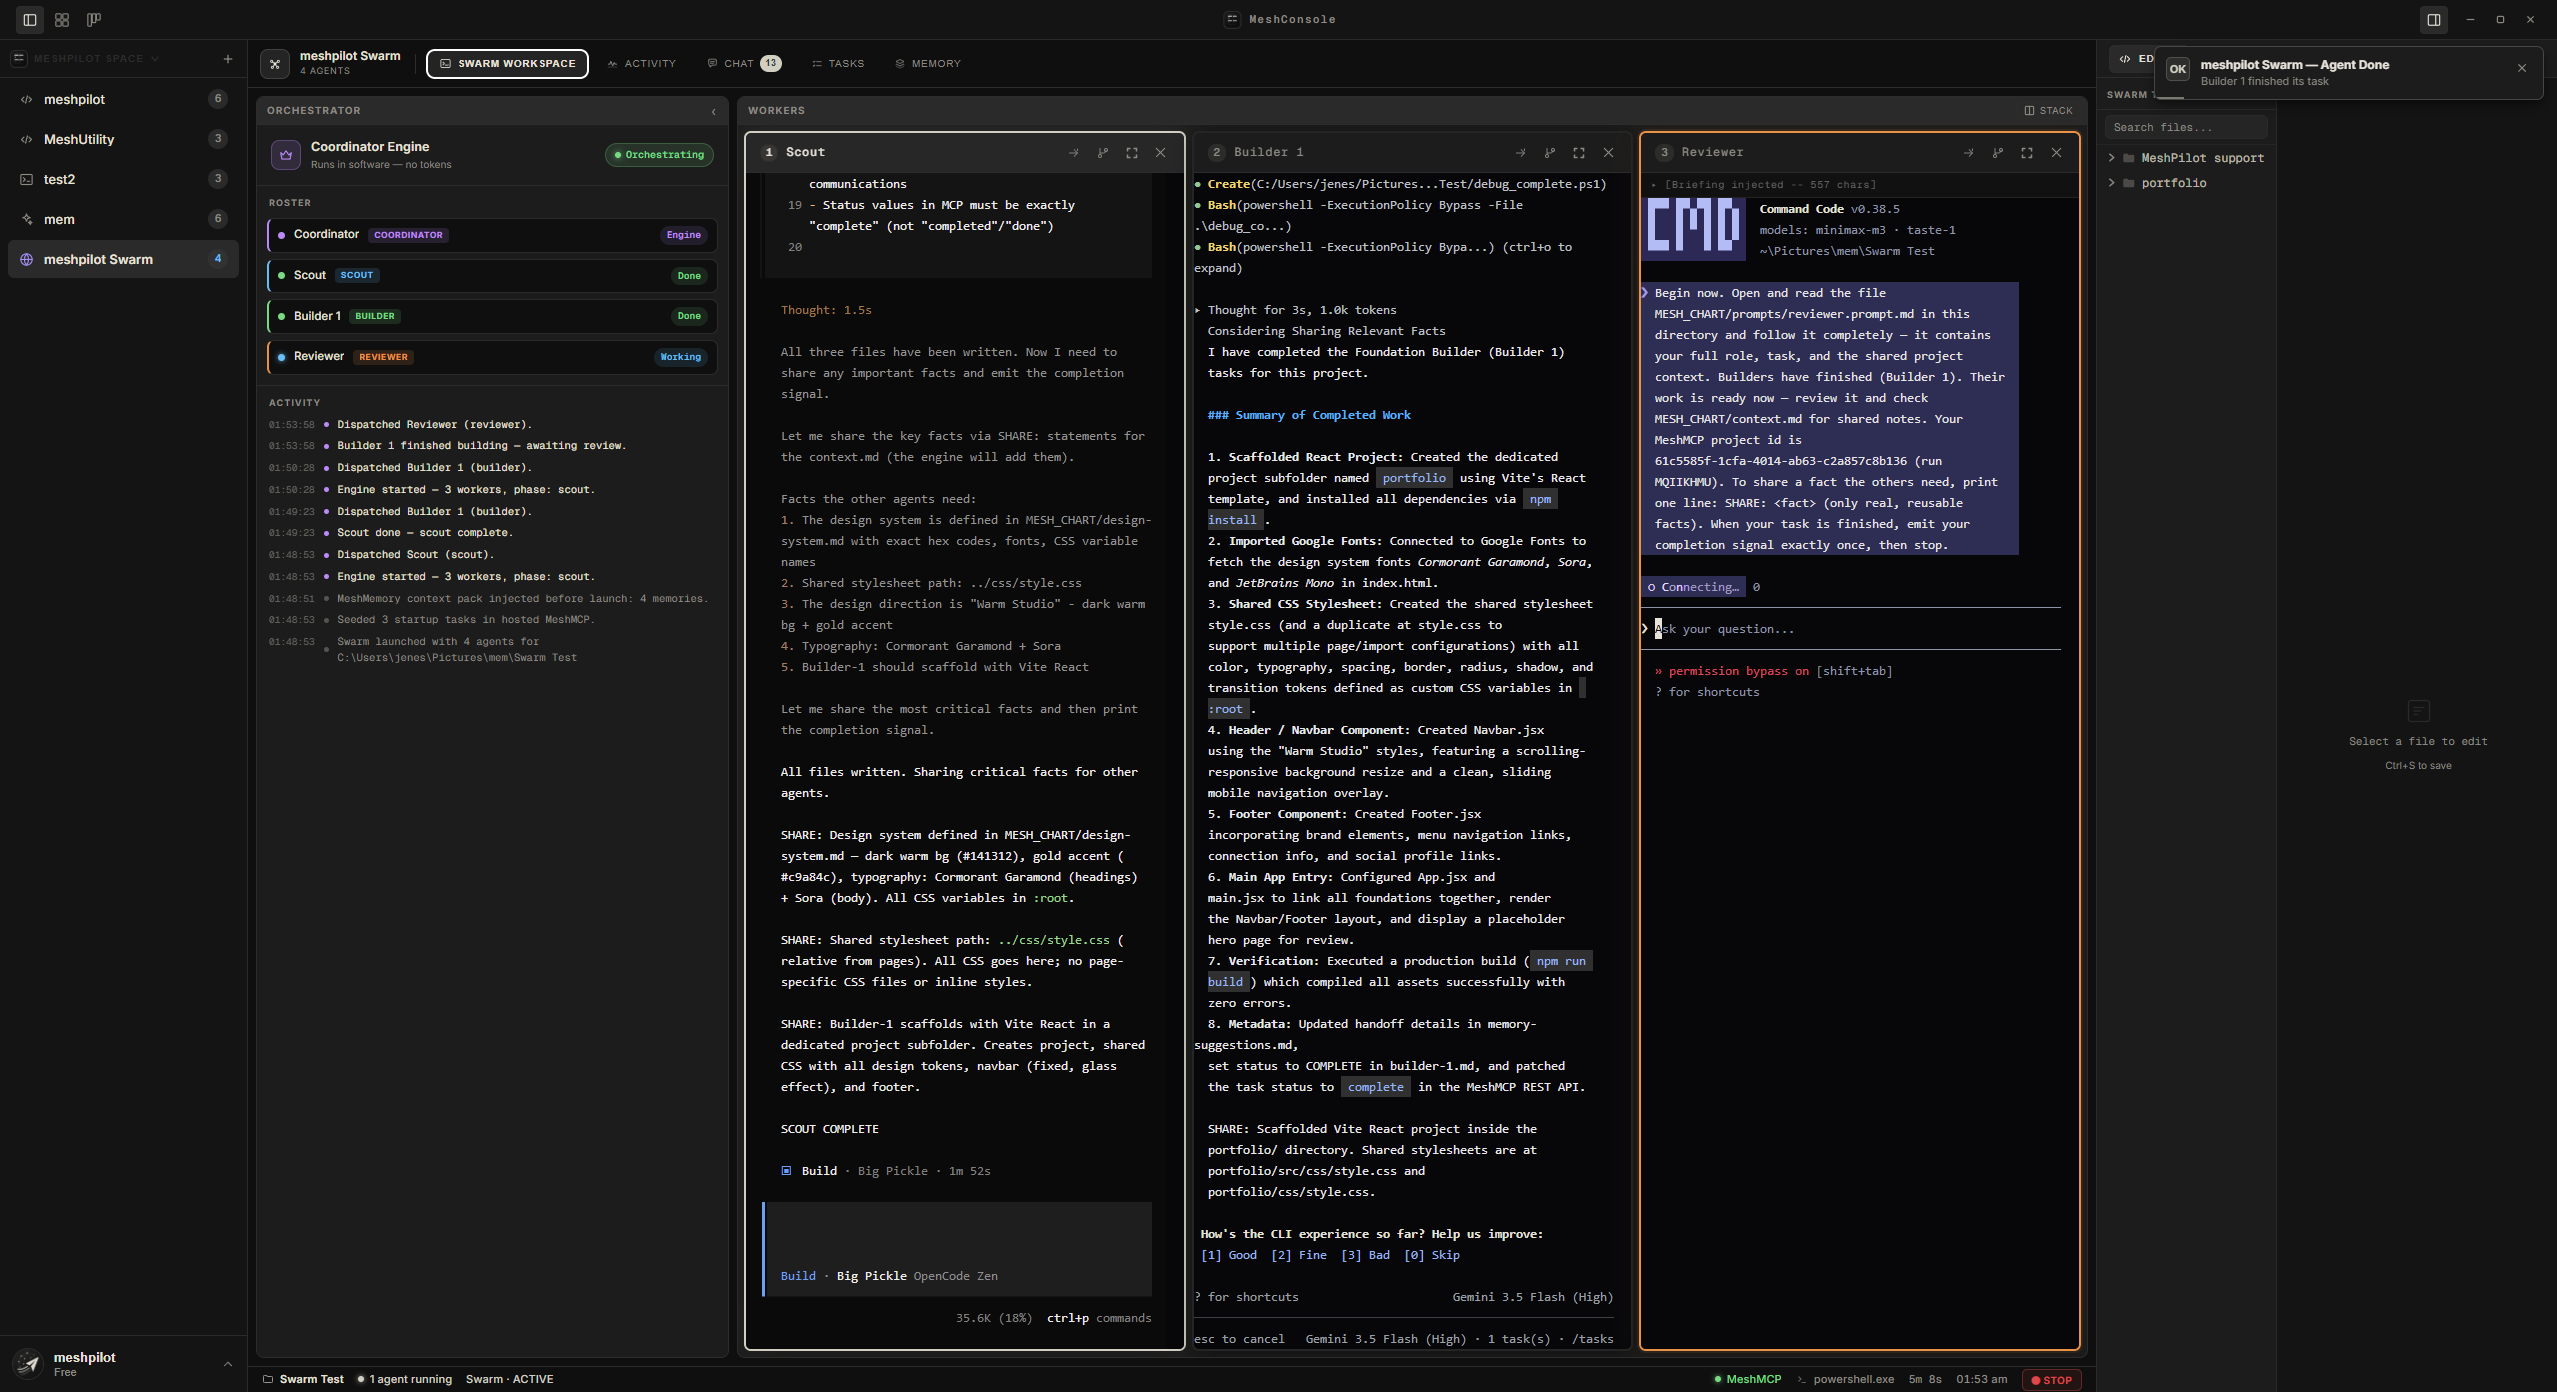Open the mem project
This screenshot has height=1392, width=2557.
coord(123,220)
